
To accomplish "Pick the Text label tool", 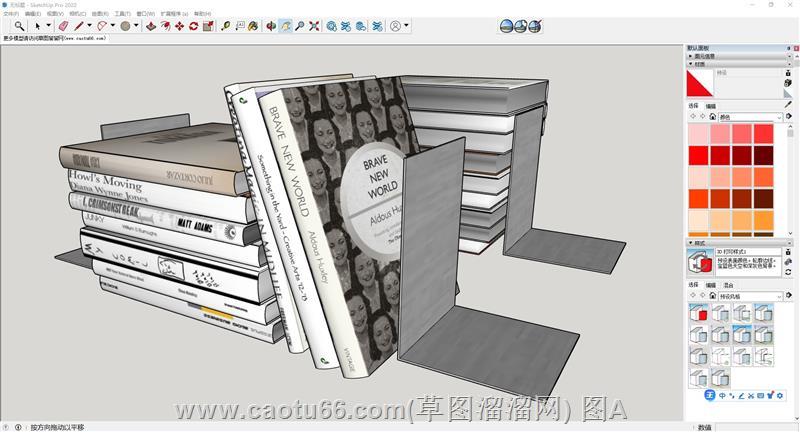I will [x=240, y=26].
